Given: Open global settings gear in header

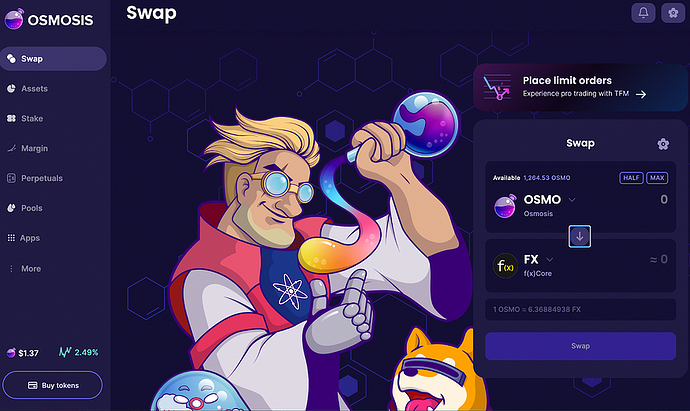Looking at the screenshot, I should coord(673,13).
